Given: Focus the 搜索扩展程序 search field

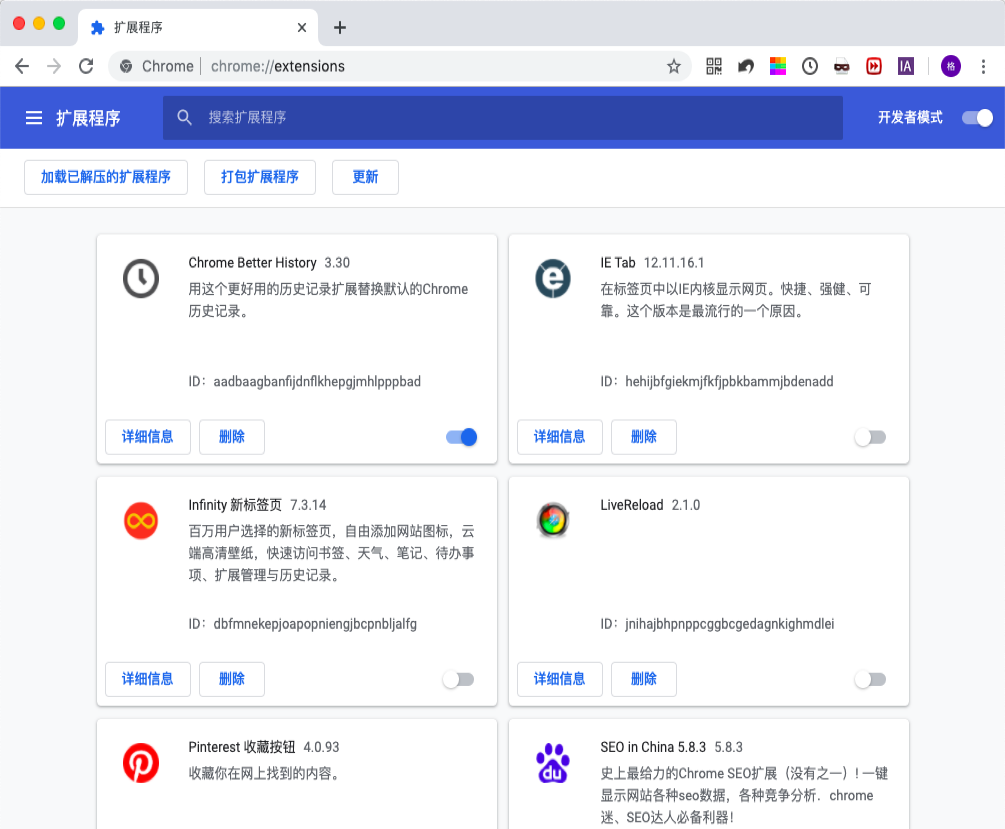Looking at the screenshot, I should (503, 118).
